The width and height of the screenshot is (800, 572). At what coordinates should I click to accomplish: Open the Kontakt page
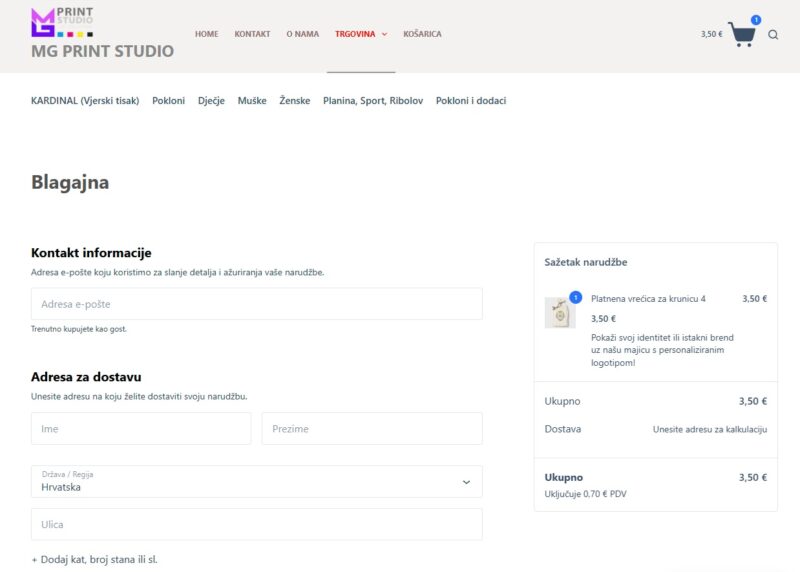[252, 34]
